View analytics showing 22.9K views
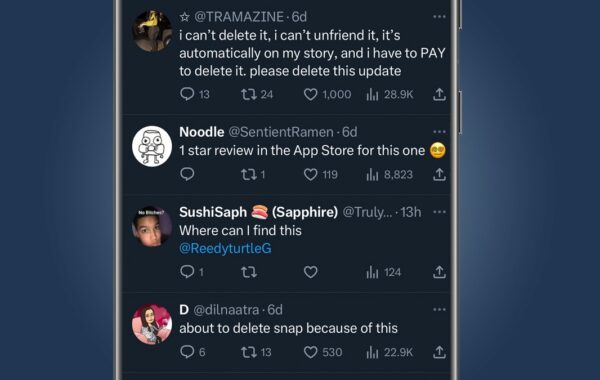600x380 pixels. point(390,352)
